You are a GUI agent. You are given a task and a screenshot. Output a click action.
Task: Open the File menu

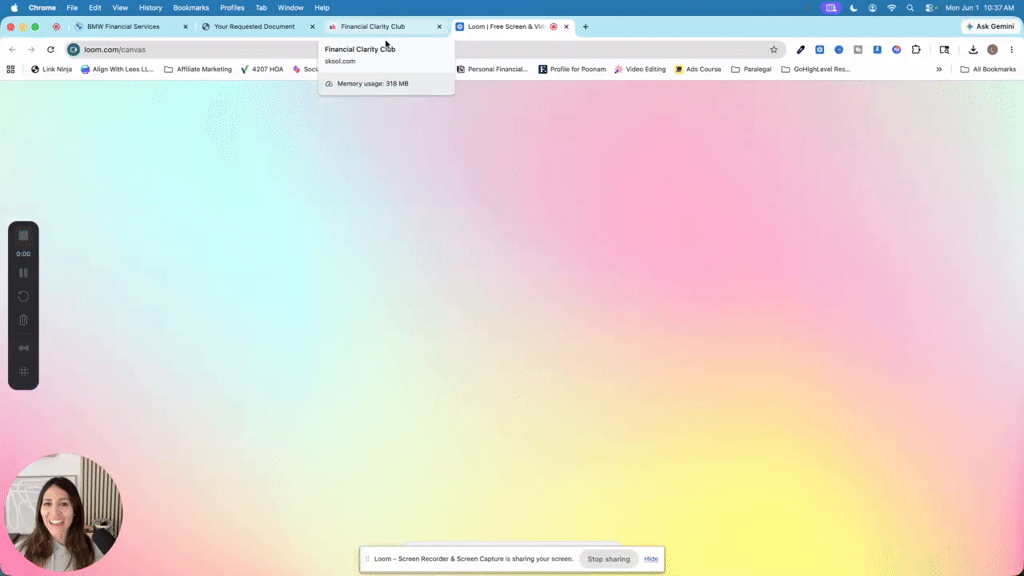click(72, 8)
